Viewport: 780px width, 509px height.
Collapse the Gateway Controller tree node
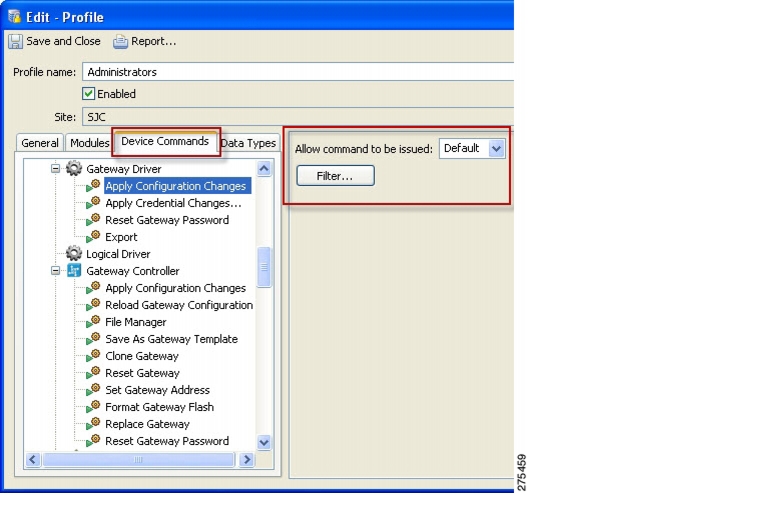click(55, 271)
